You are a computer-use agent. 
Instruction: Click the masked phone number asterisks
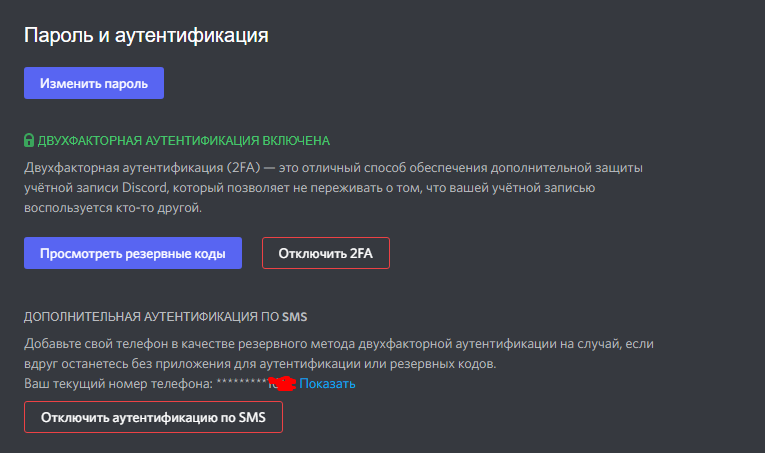point(242,383)
